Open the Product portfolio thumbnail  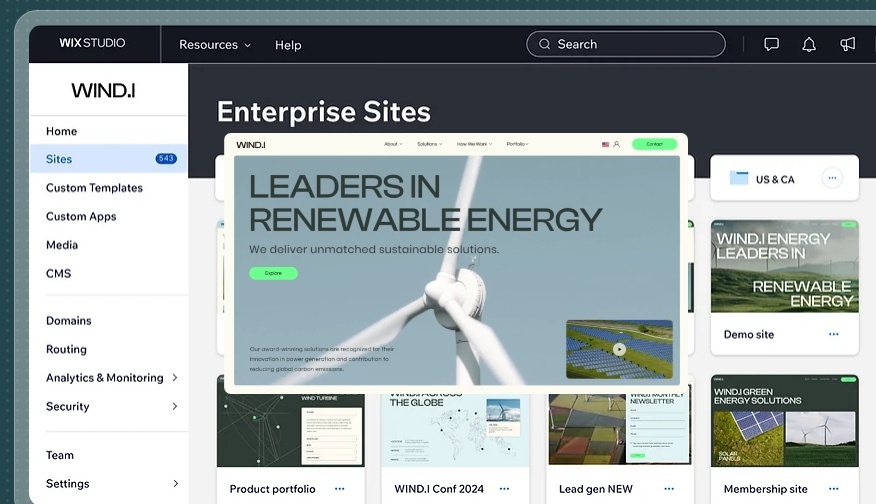(x=291, y=429)
